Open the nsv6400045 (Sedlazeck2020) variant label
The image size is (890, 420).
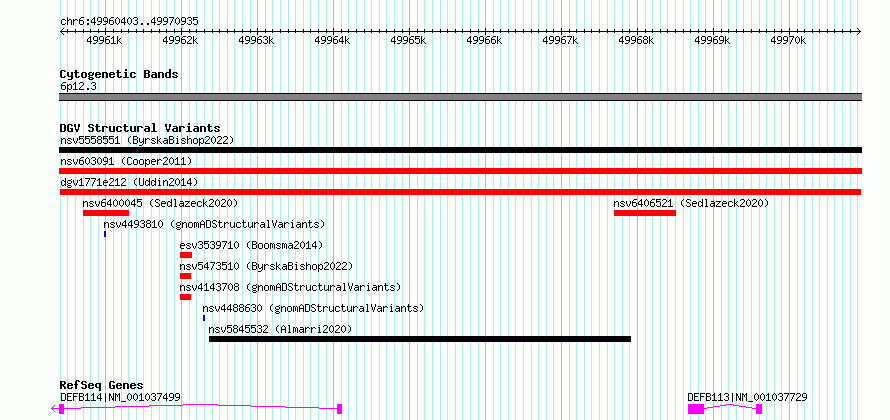coord(160,203)
